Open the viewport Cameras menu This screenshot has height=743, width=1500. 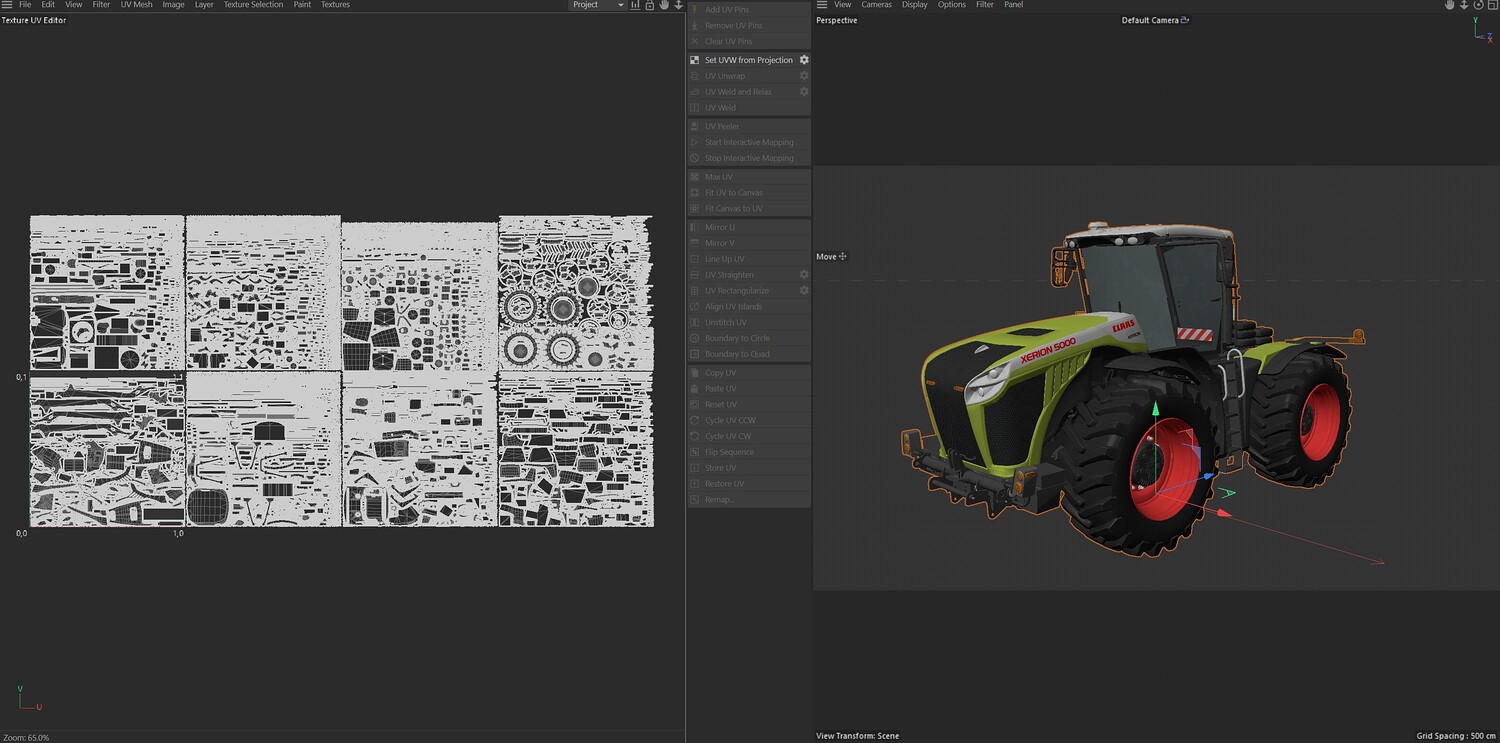(x=876, y=5)
